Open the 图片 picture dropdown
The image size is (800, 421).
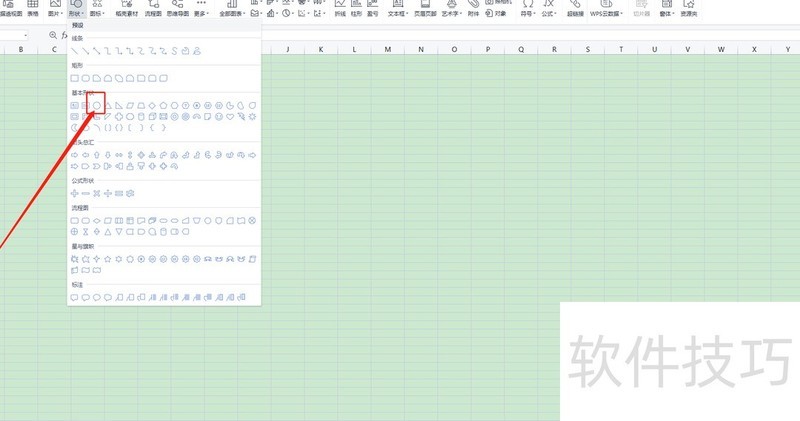coord(56,9)
